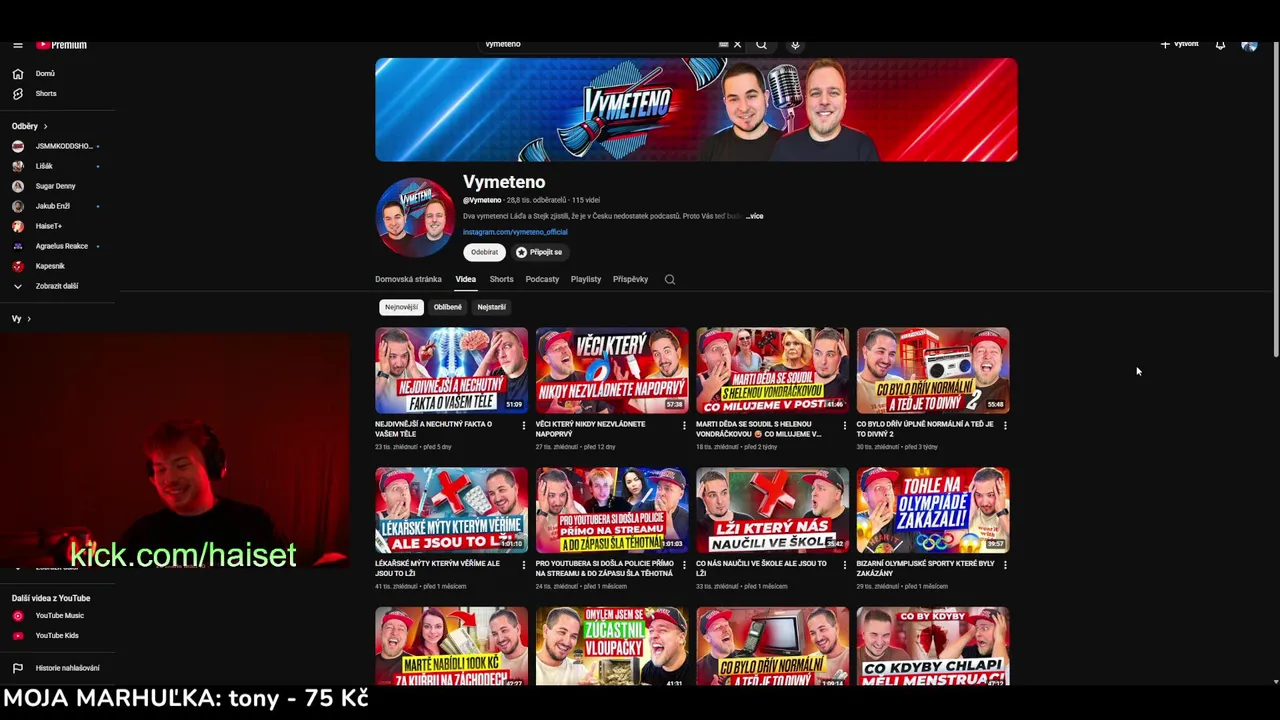Image resolution: width=1280 pixels, height=720 pixels.
Task: Open thumbnail Marti děda se soudil
Action: (772, 370)
